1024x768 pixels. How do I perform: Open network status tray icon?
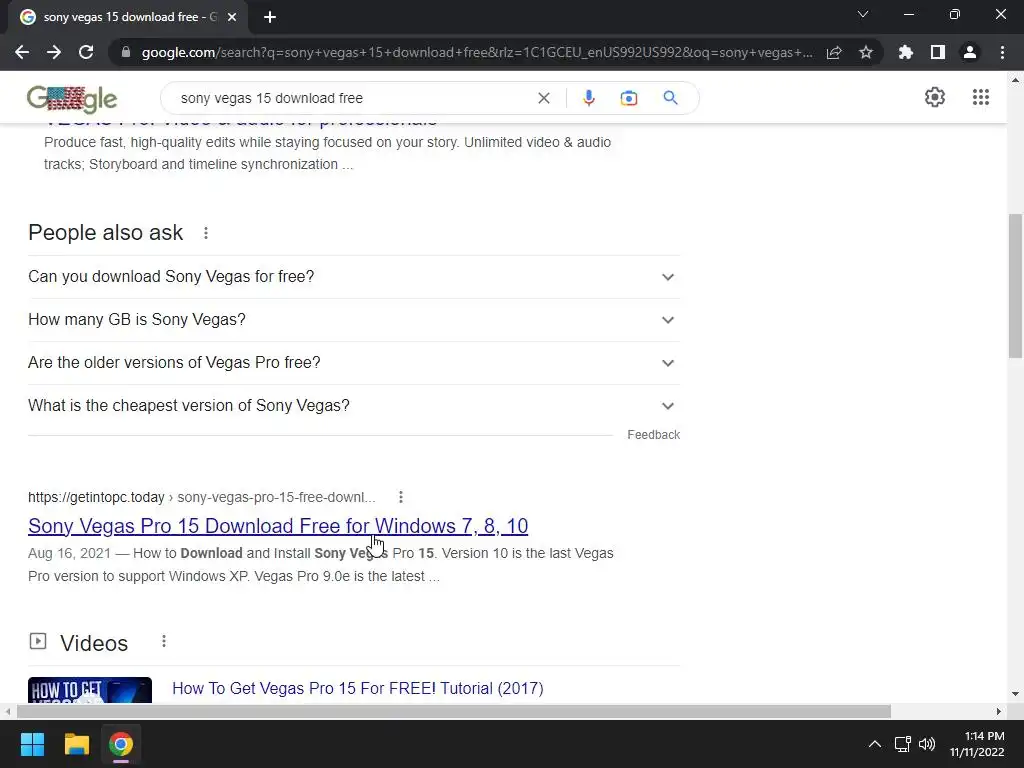[903, 744]
